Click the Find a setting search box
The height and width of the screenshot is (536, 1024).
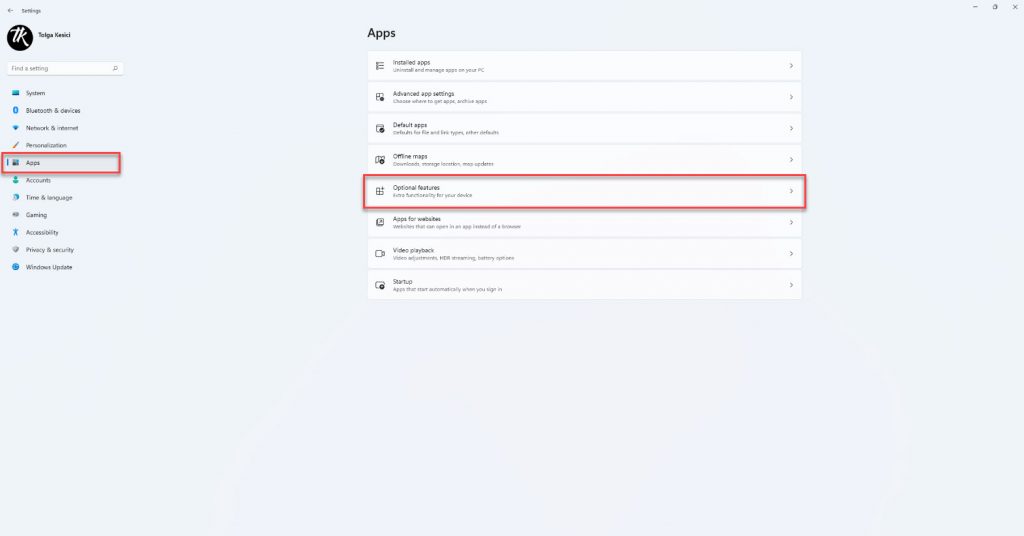[65, 69]
